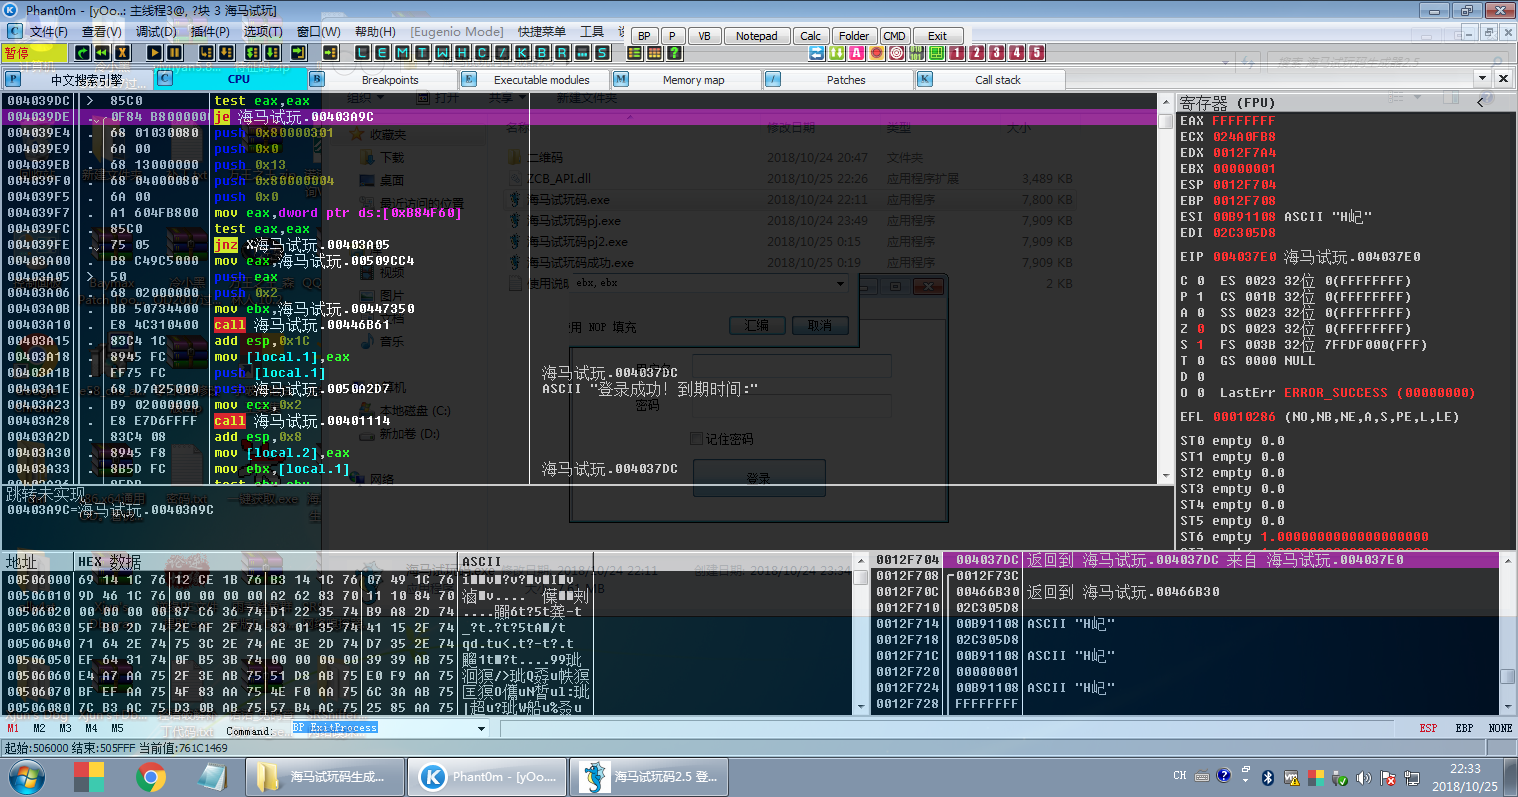This screenshot has height=797, width=1518.
Task: Open the Chrome taskbar icon
Action: pyautogui.click(x=151, y=776)
